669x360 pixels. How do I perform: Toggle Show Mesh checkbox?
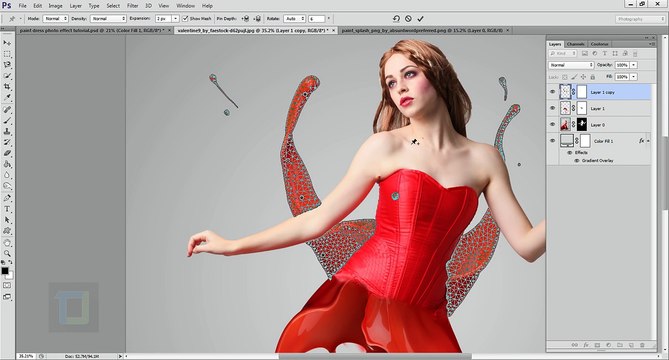[x=185, y=19]
